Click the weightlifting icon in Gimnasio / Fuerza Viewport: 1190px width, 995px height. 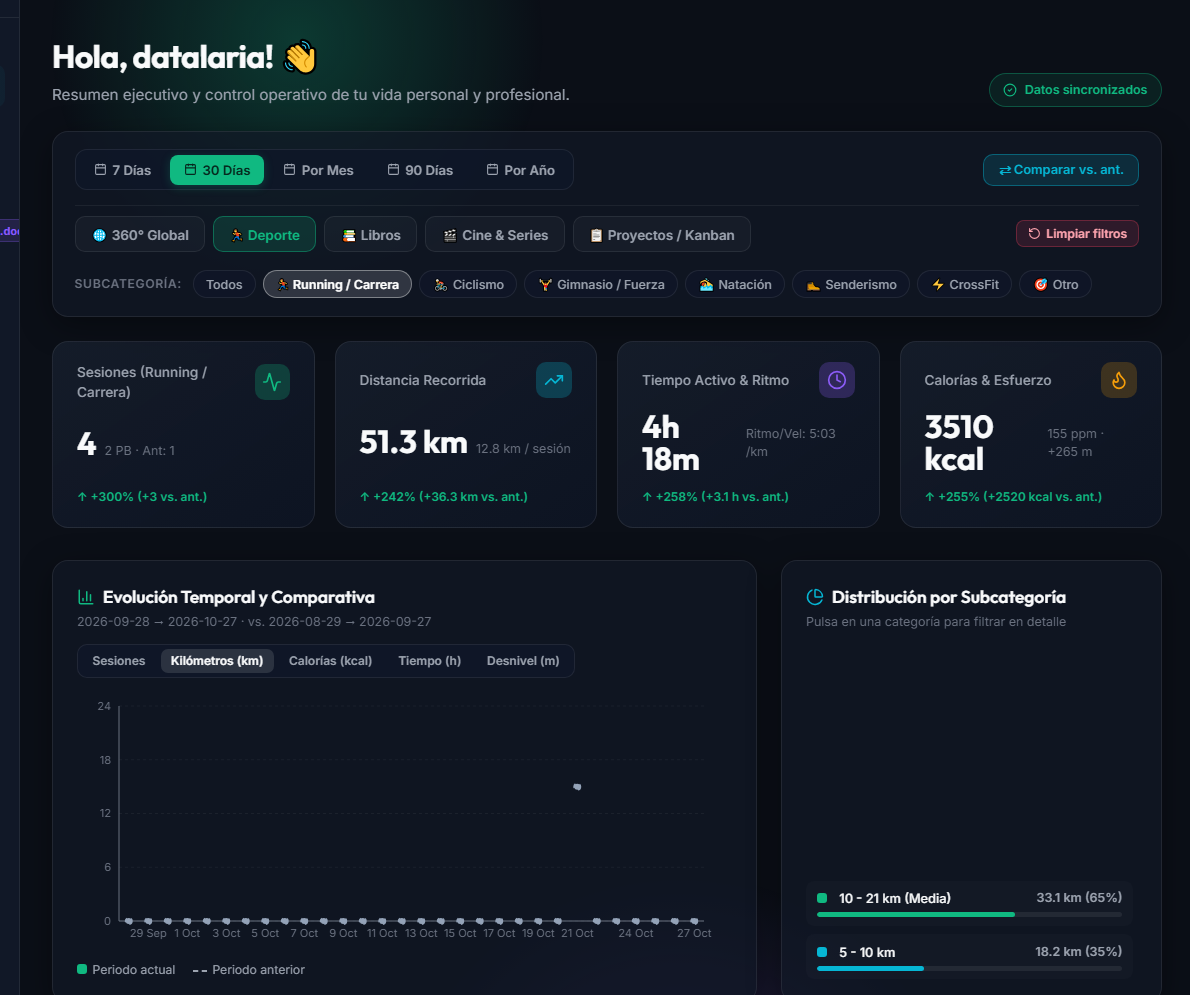pos(546,285)
